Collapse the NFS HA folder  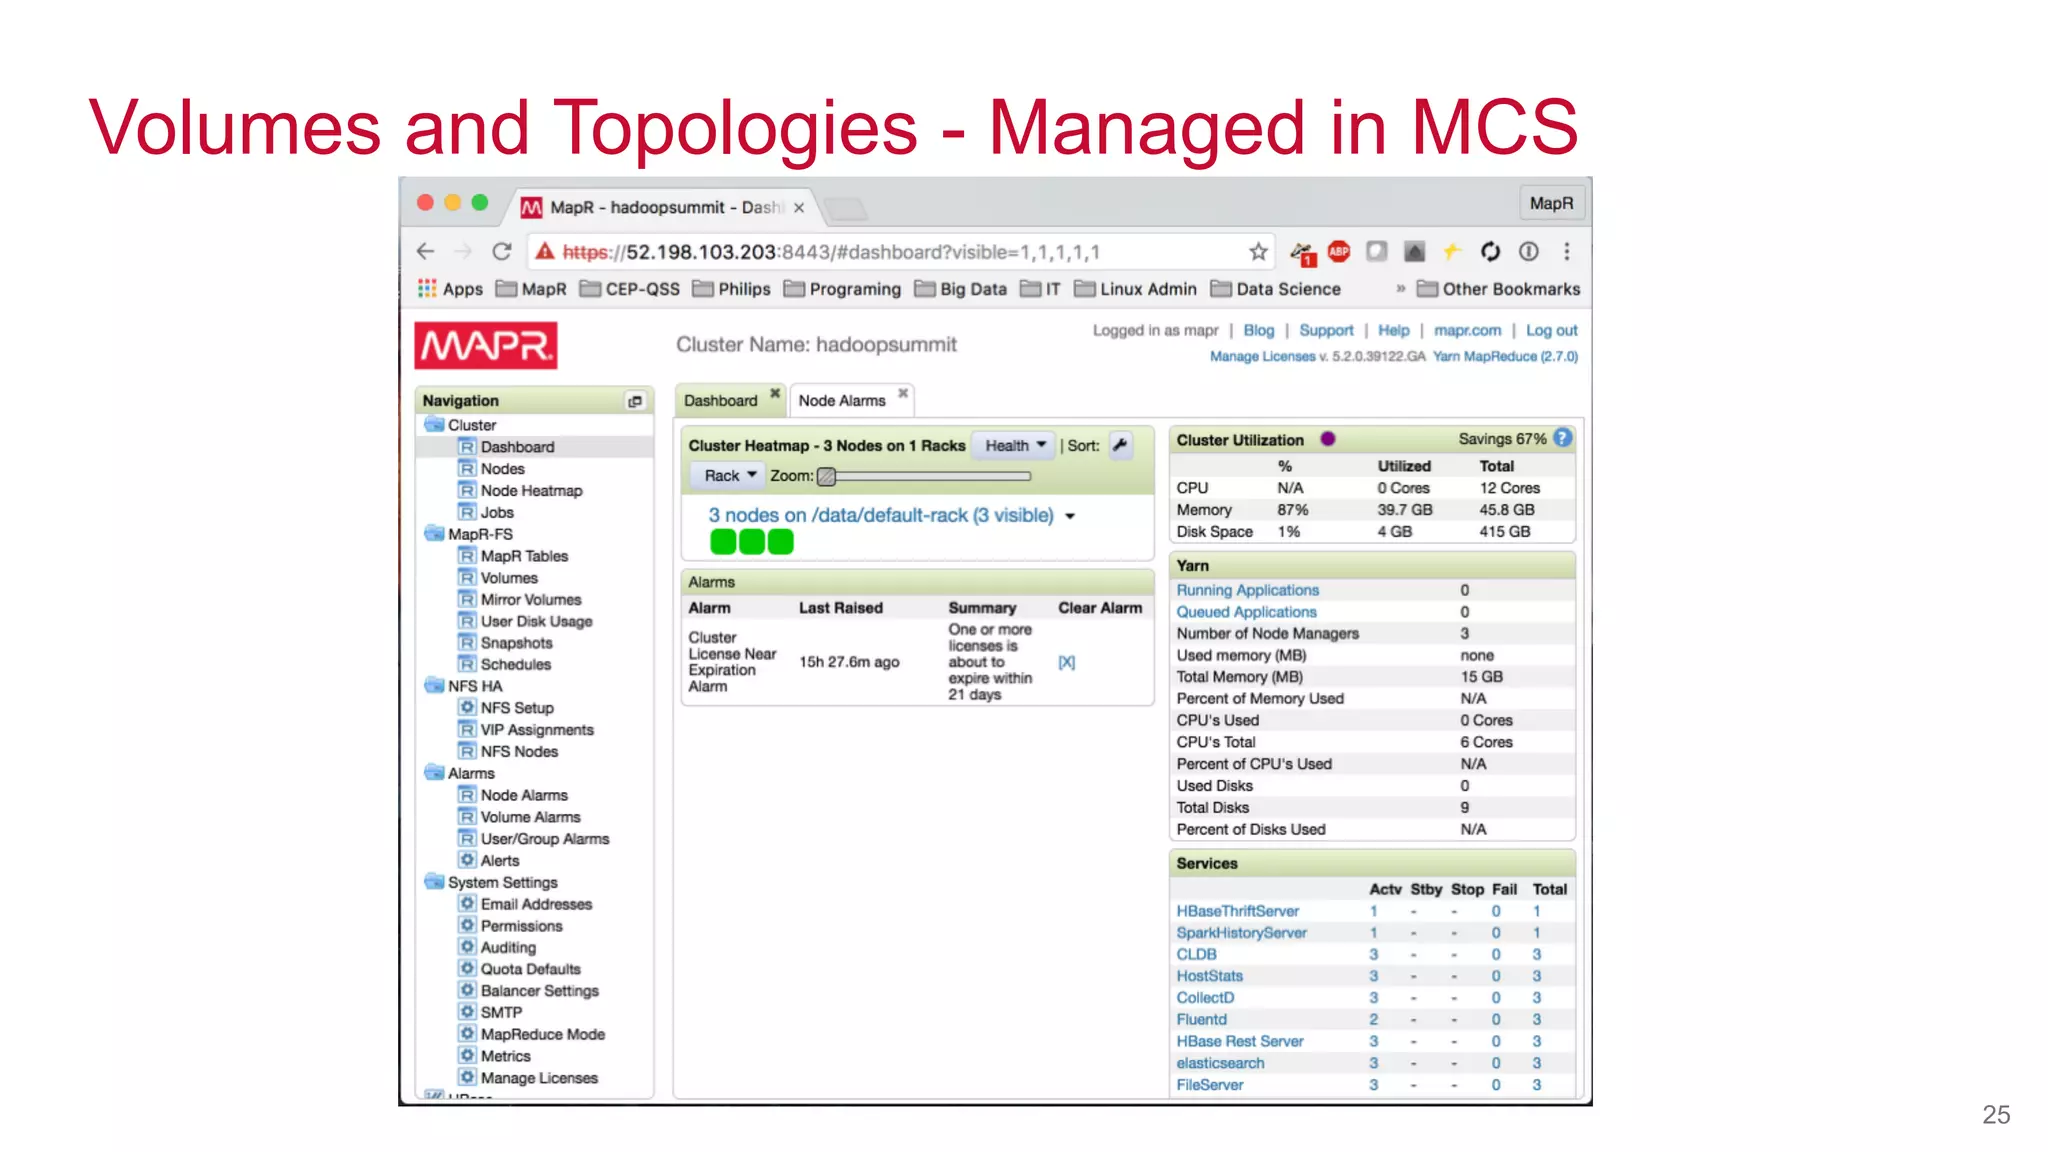[435, 686]
